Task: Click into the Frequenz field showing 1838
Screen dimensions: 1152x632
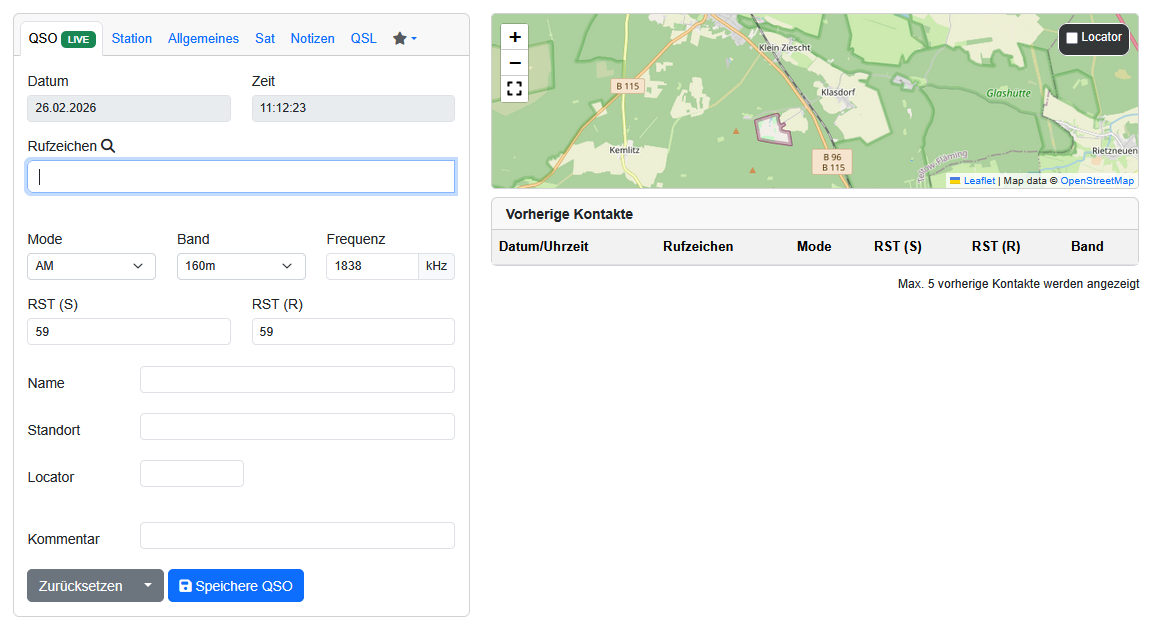Action: click(x=372, y=266)
